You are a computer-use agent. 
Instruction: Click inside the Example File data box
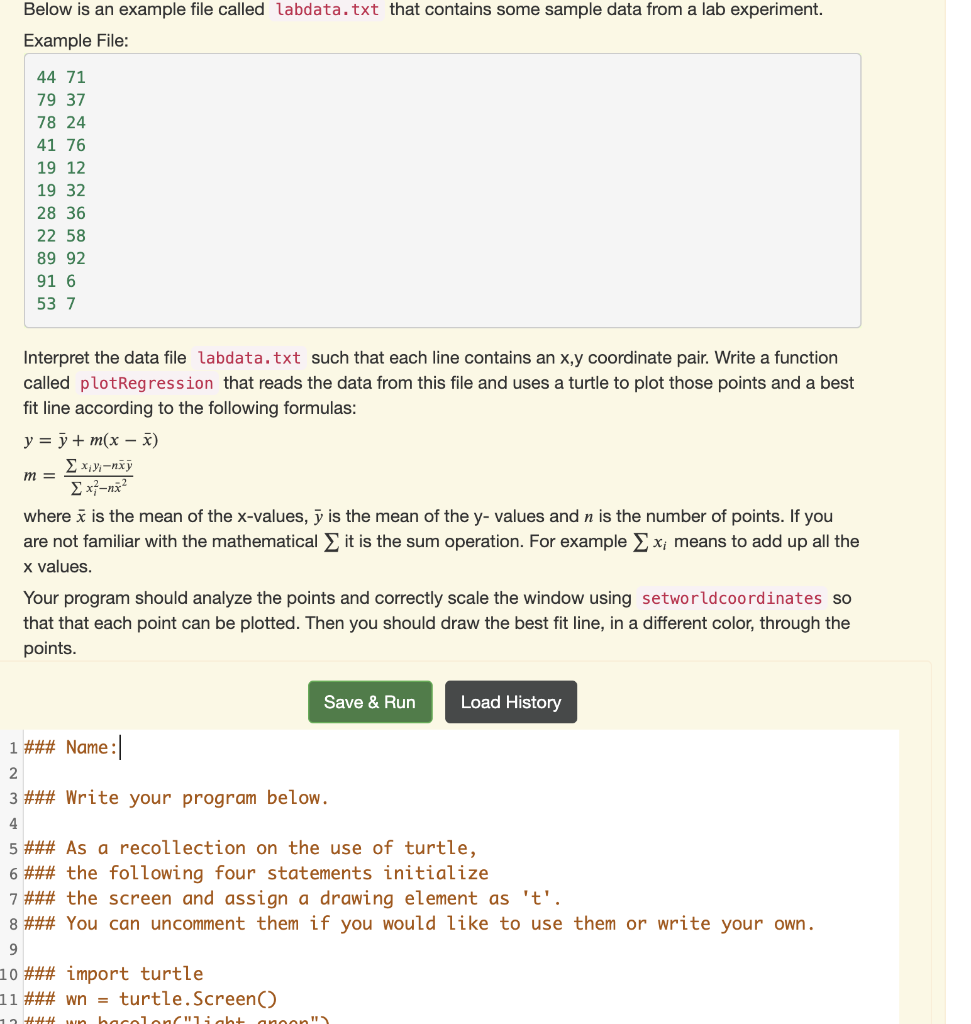click(x=440, y=190)
